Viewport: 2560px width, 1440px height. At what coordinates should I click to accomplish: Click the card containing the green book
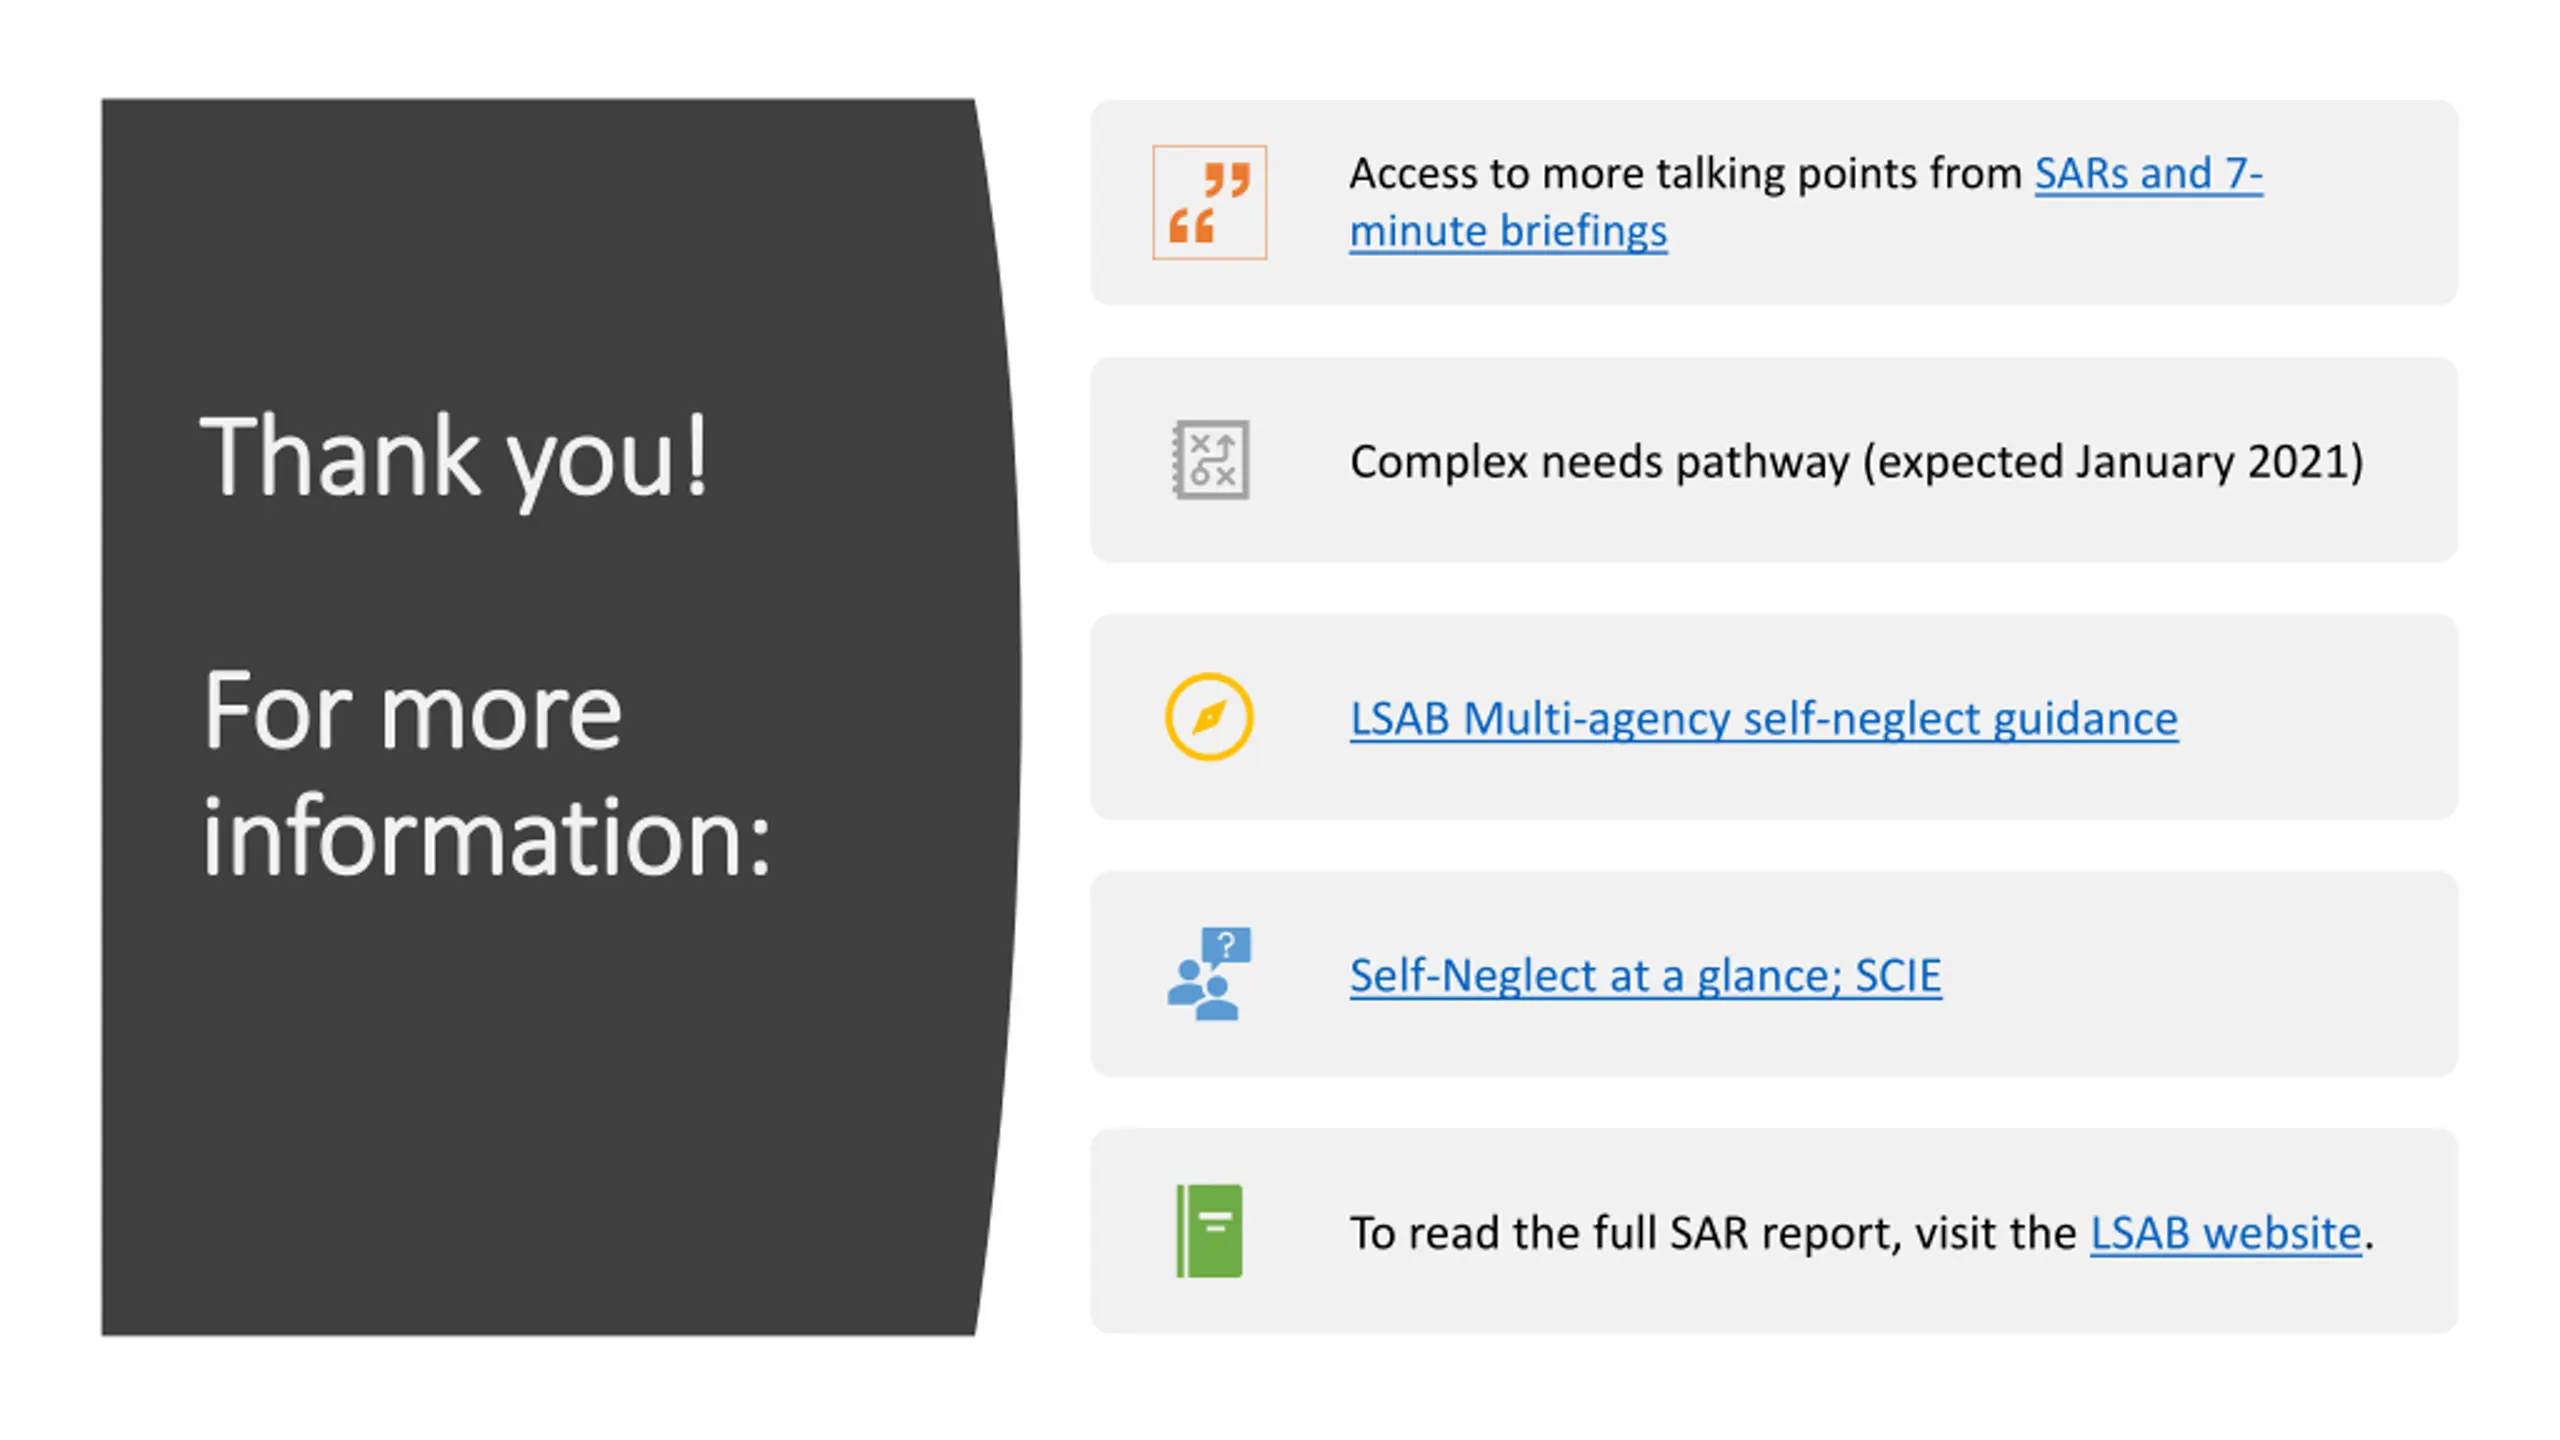point(1774,1231)
